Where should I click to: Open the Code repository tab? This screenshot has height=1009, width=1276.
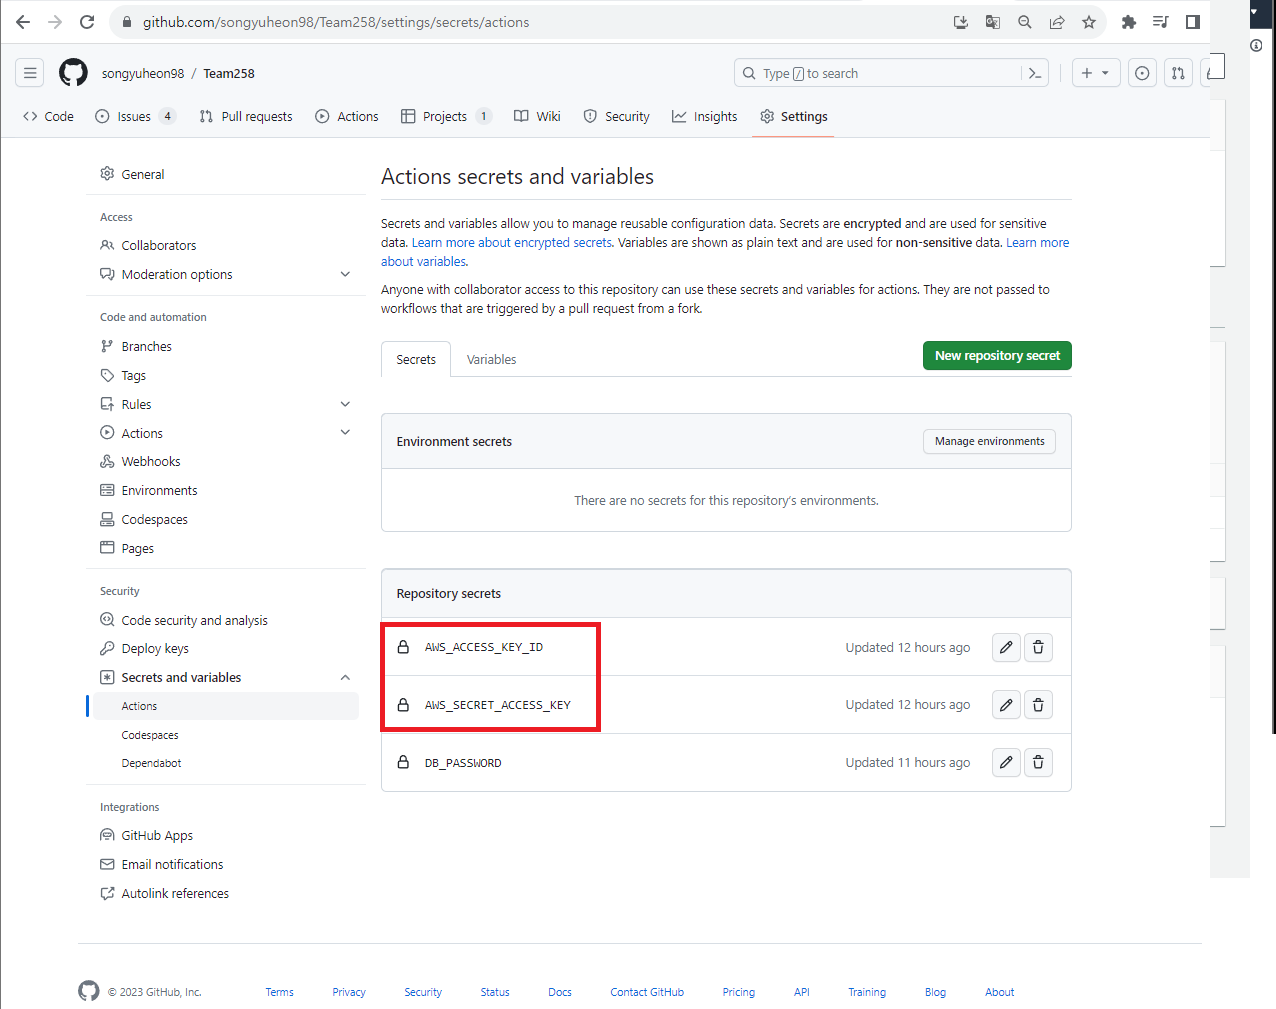(x=48, y=116)
